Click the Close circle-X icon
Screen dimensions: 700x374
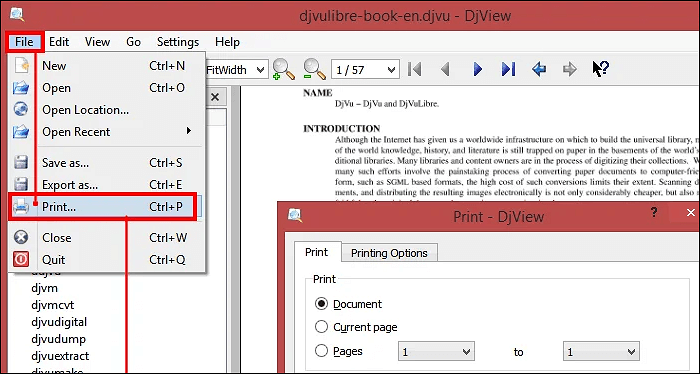pyautogui.click(x=21, y=237)
